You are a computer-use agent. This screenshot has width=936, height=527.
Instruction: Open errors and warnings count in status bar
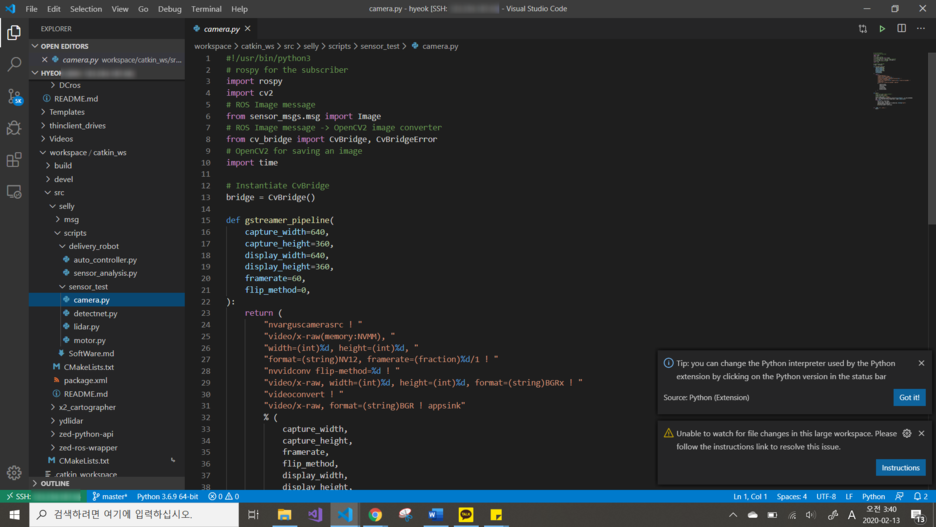tap(224, 497)
